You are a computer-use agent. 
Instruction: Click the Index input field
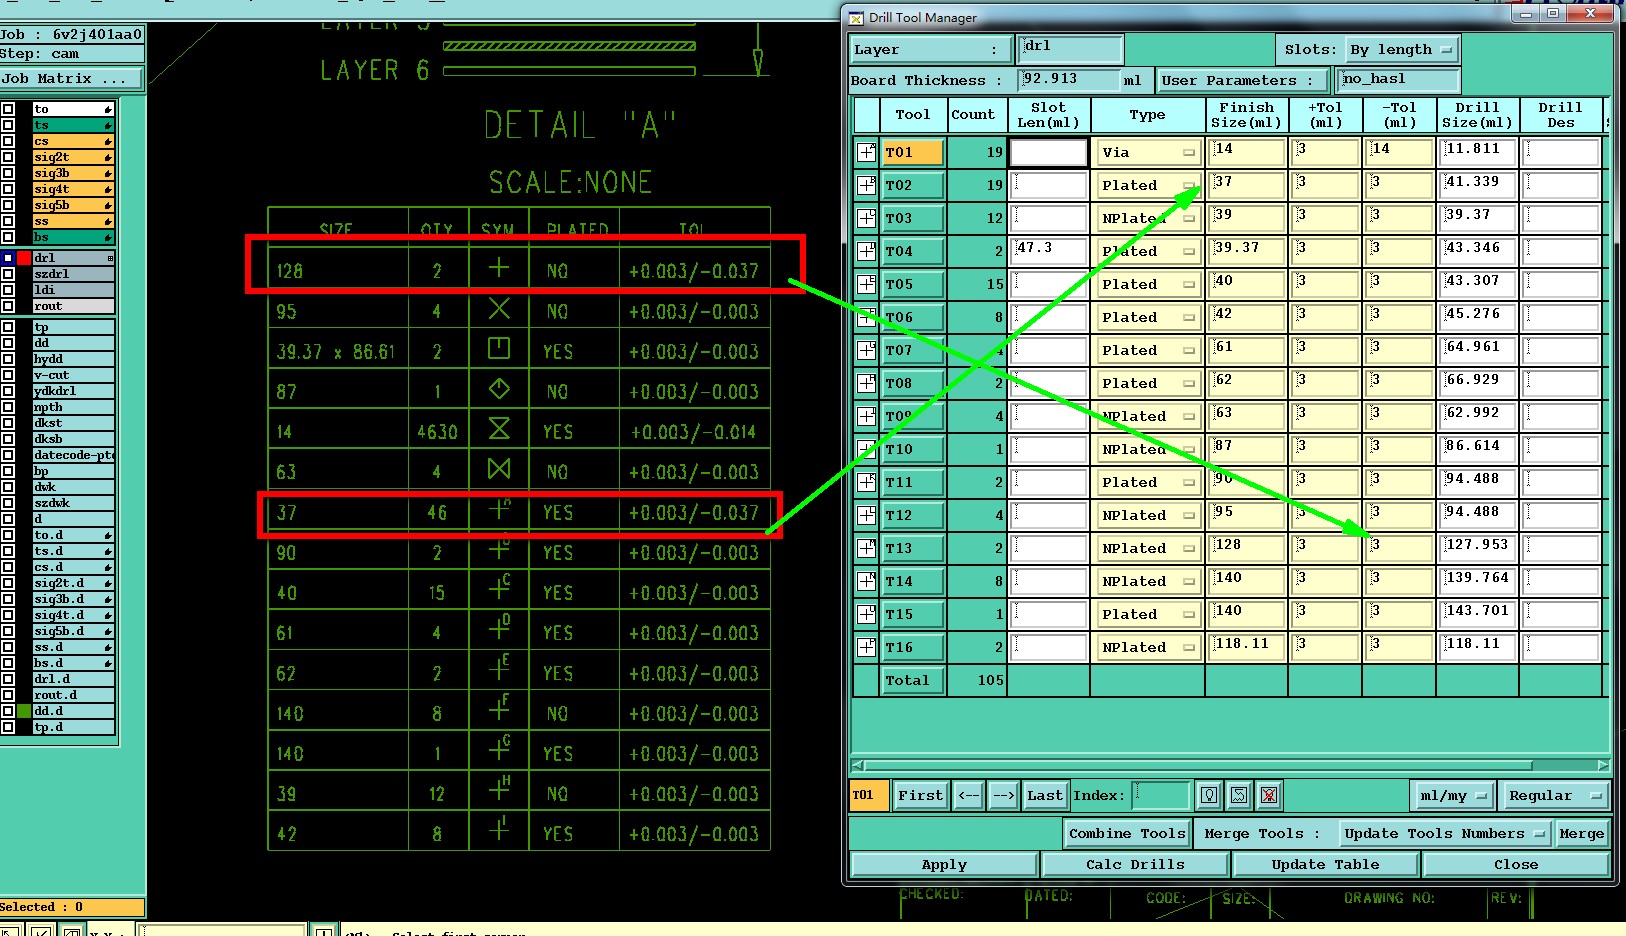[1160, 795]
